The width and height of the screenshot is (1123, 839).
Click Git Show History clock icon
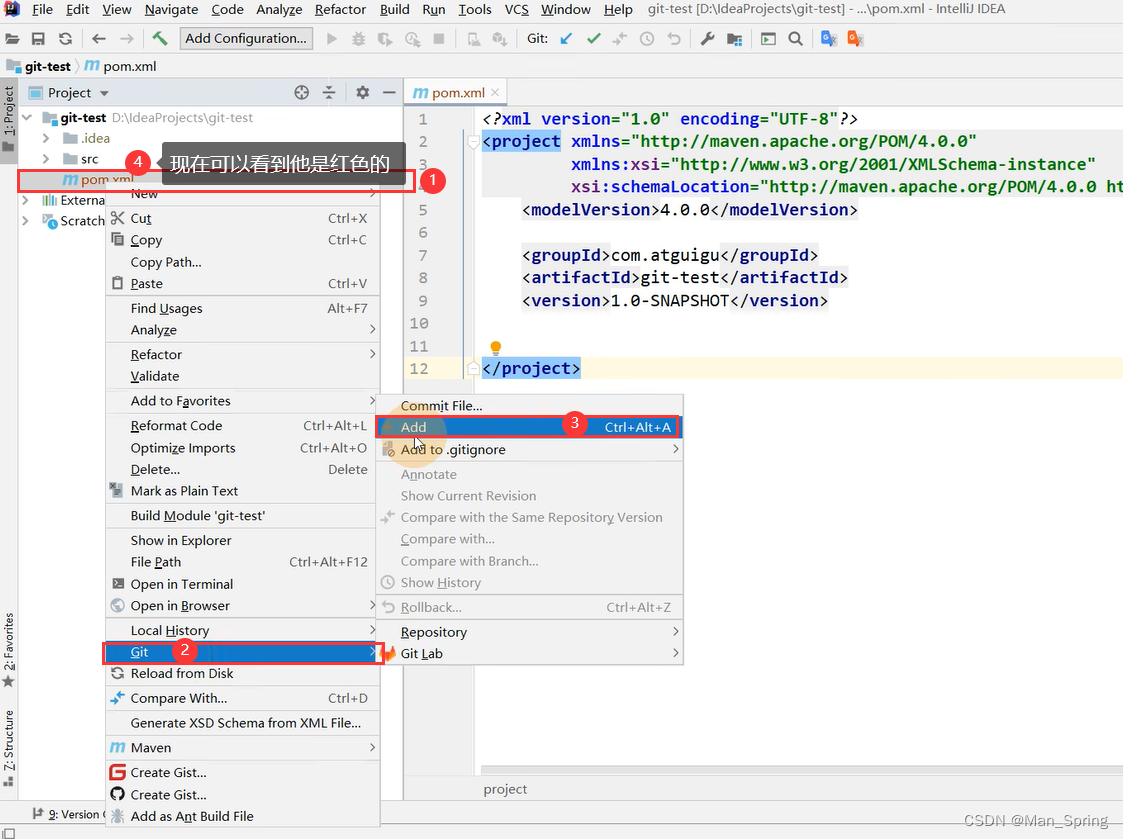tap(647, 39)
